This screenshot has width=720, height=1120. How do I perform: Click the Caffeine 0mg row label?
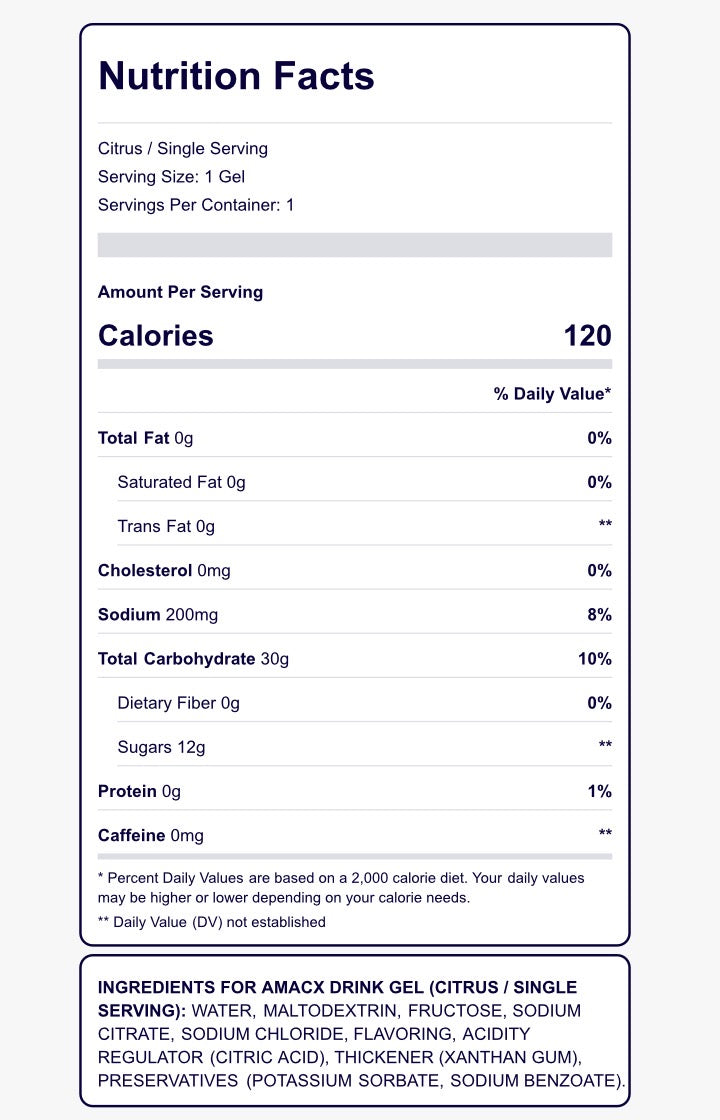(x=151, y=835)
